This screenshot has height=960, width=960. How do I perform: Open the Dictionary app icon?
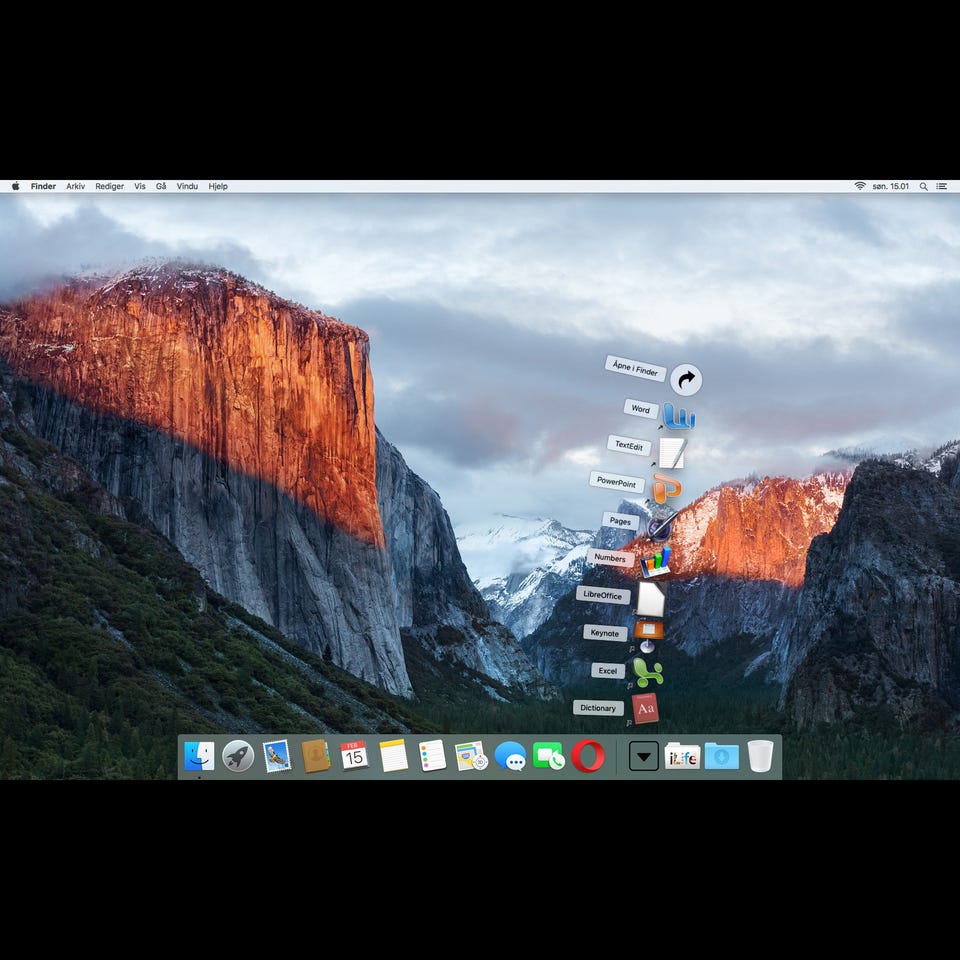tap(645, 708)
